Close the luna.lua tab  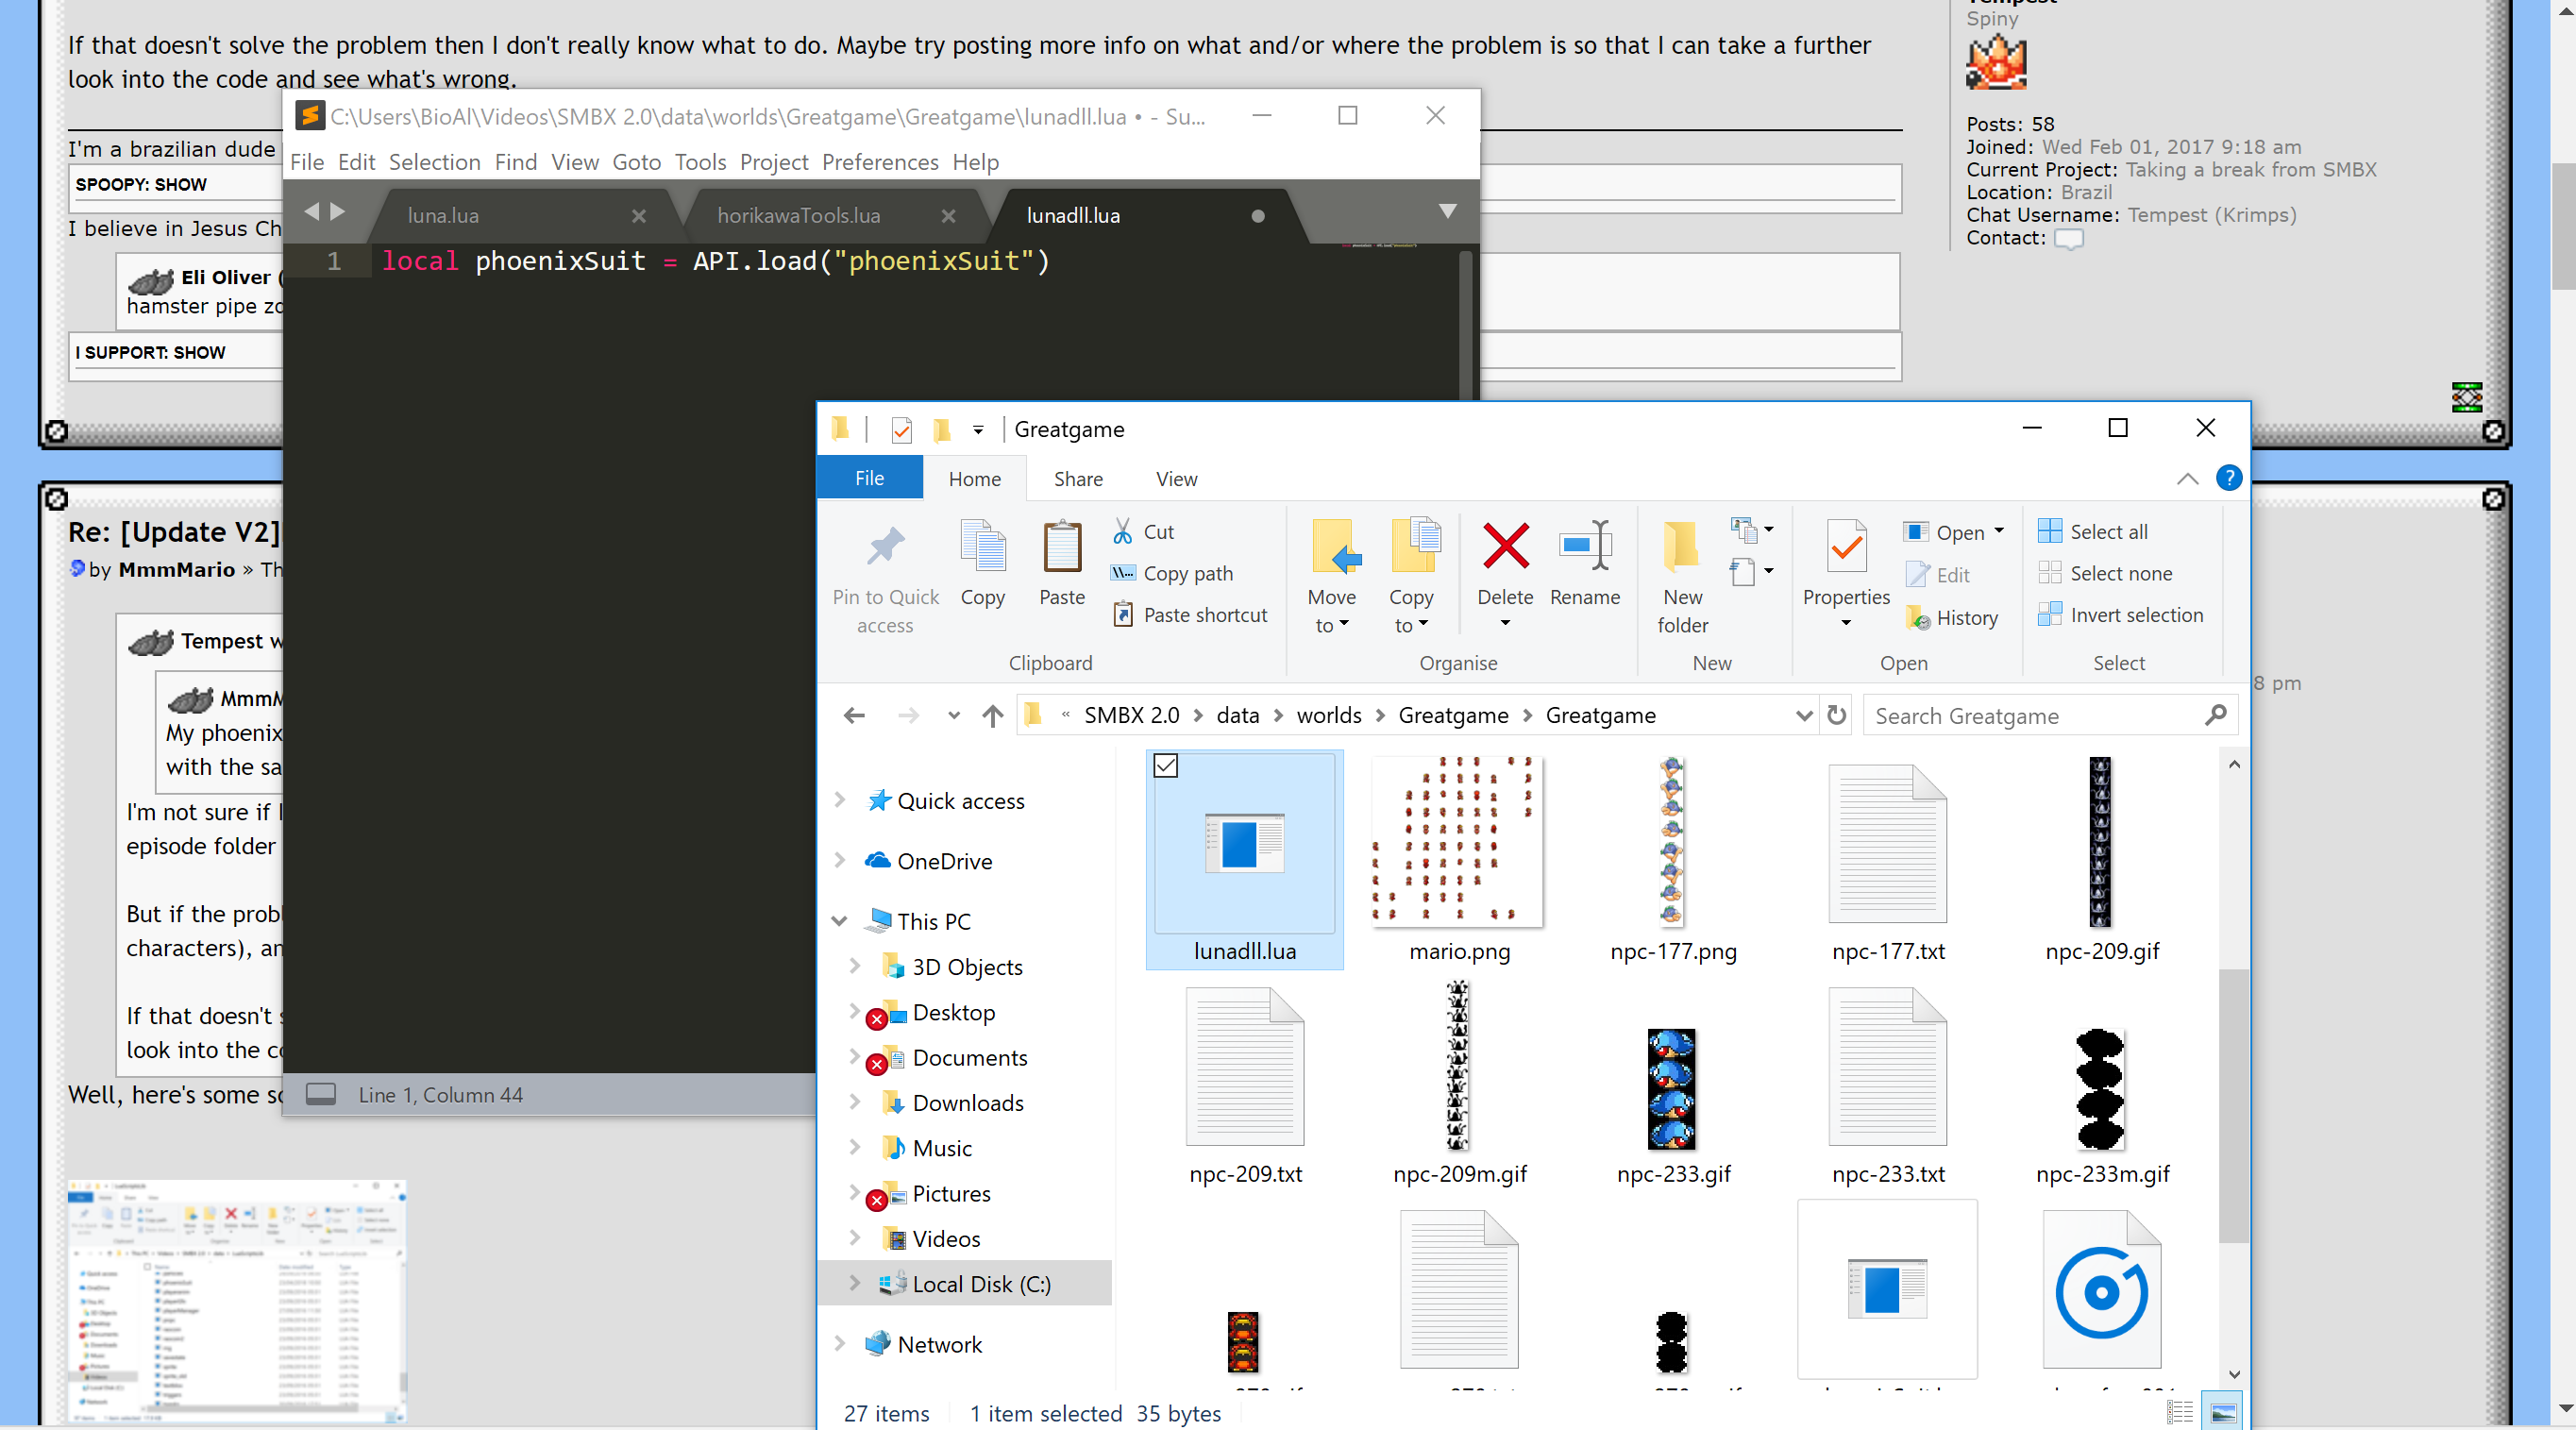coord(638,216)
